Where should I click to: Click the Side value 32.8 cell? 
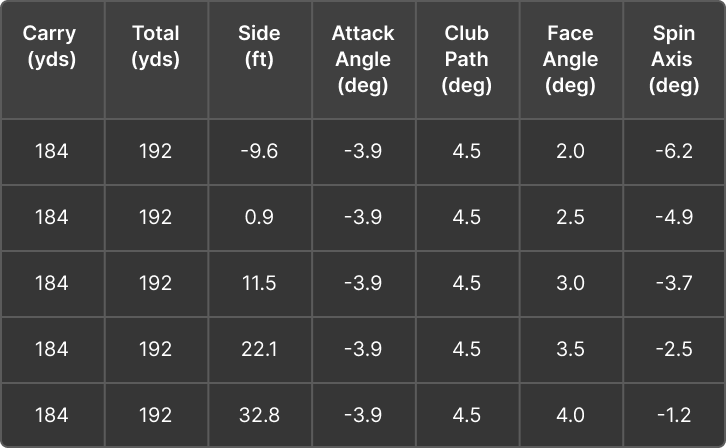[259, 415]
